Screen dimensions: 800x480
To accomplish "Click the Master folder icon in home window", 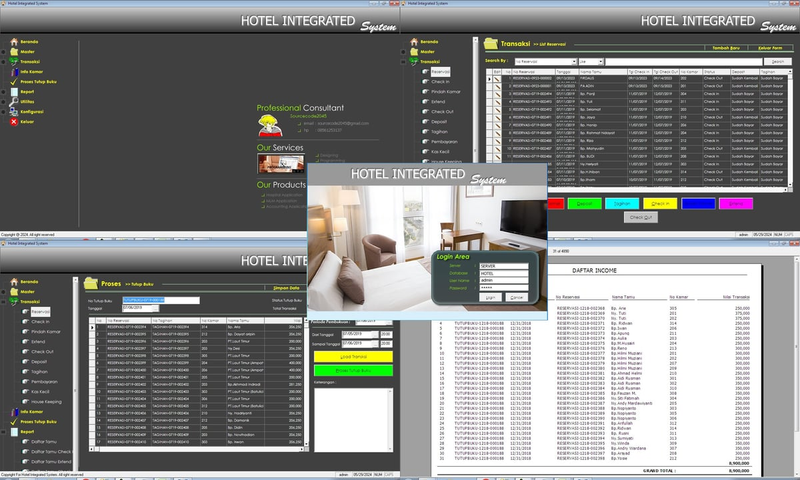I will click(x=14, y=52).
